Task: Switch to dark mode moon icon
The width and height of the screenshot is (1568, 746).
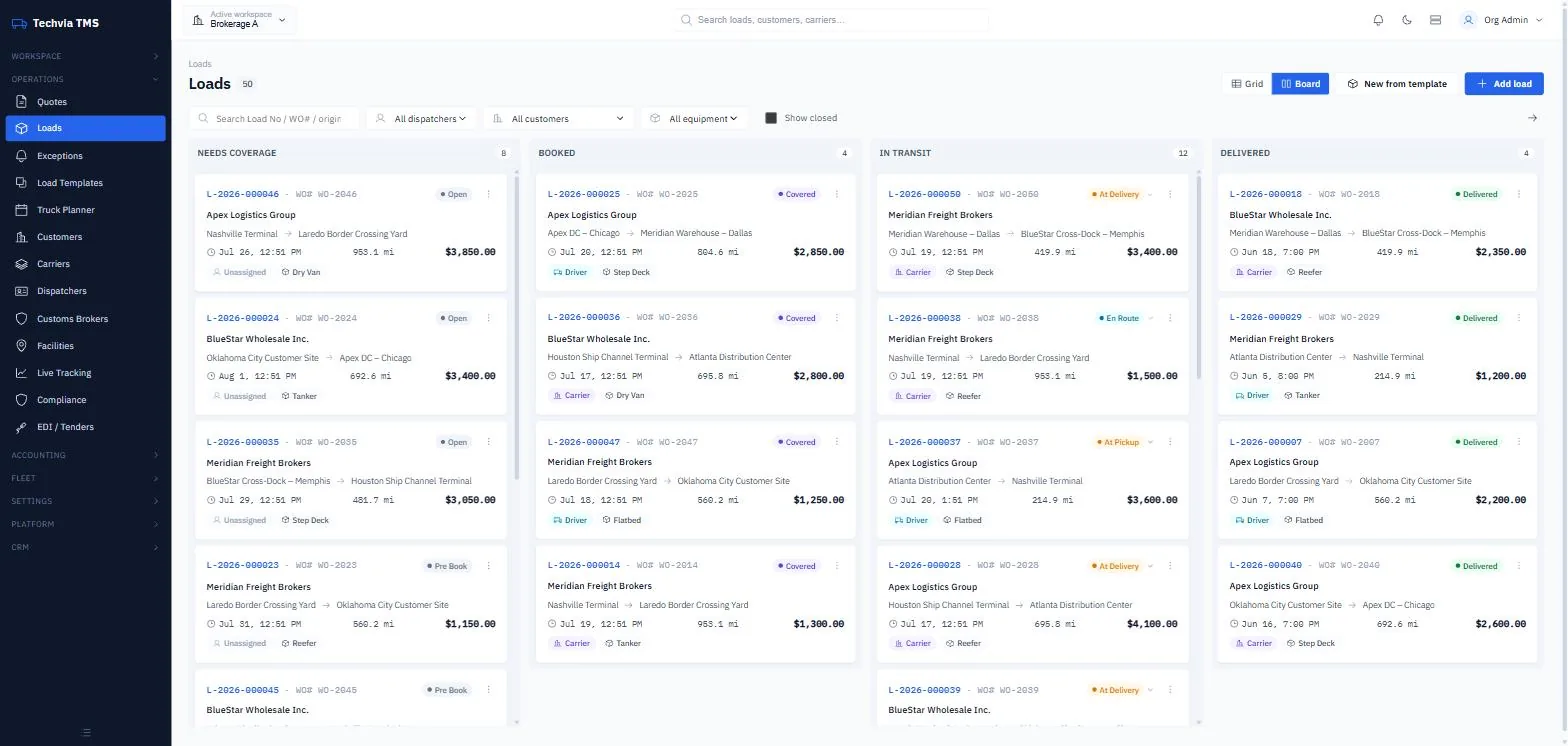Action: [x=1407, y=20]
